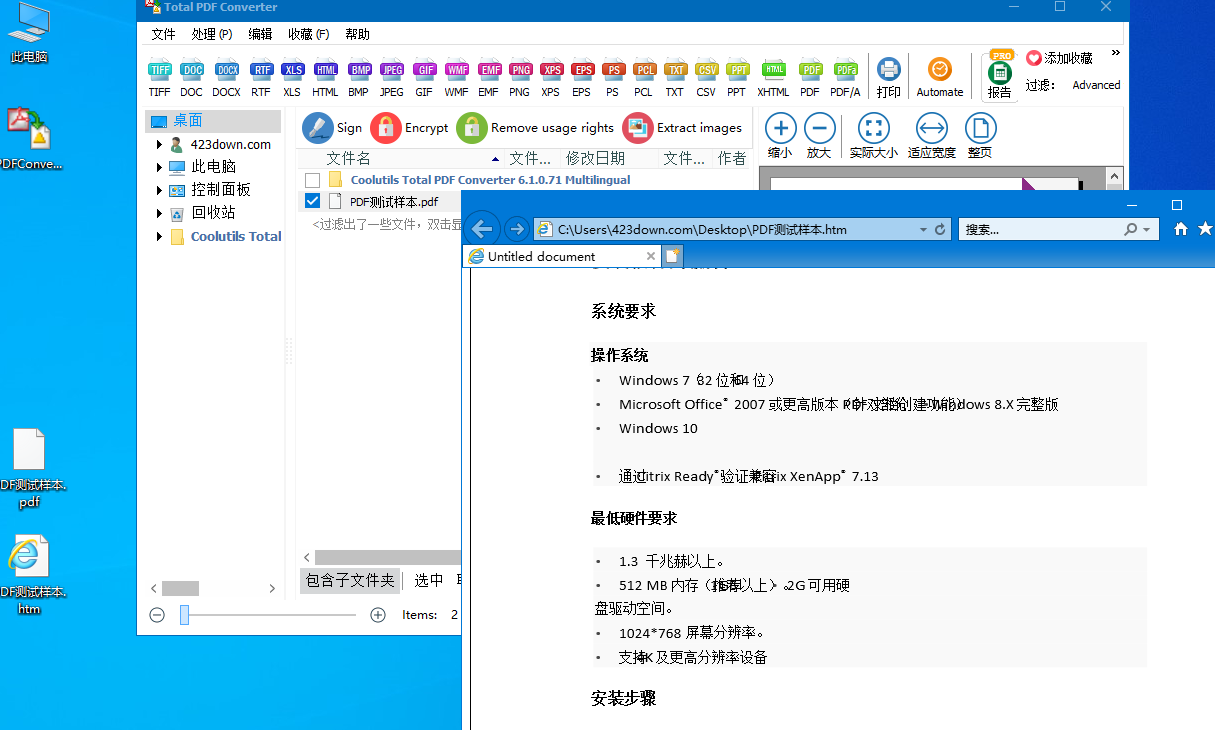
Task: Convert PDF to HTML
Action: pos(325,78)
